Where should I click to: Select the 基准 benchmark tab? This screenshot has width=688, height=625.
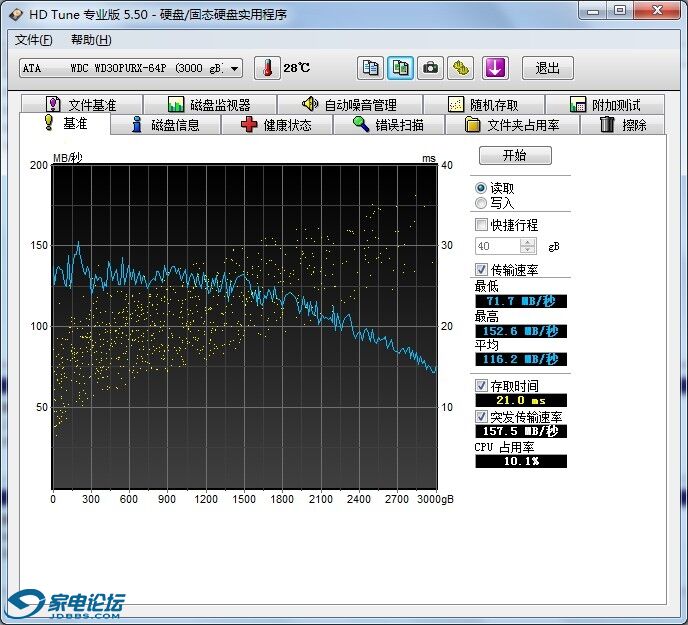pos(65,123)
